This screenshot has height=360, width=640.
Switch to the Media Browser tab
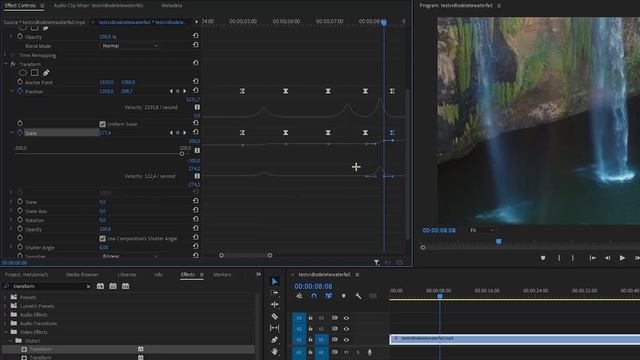(82, 275)
